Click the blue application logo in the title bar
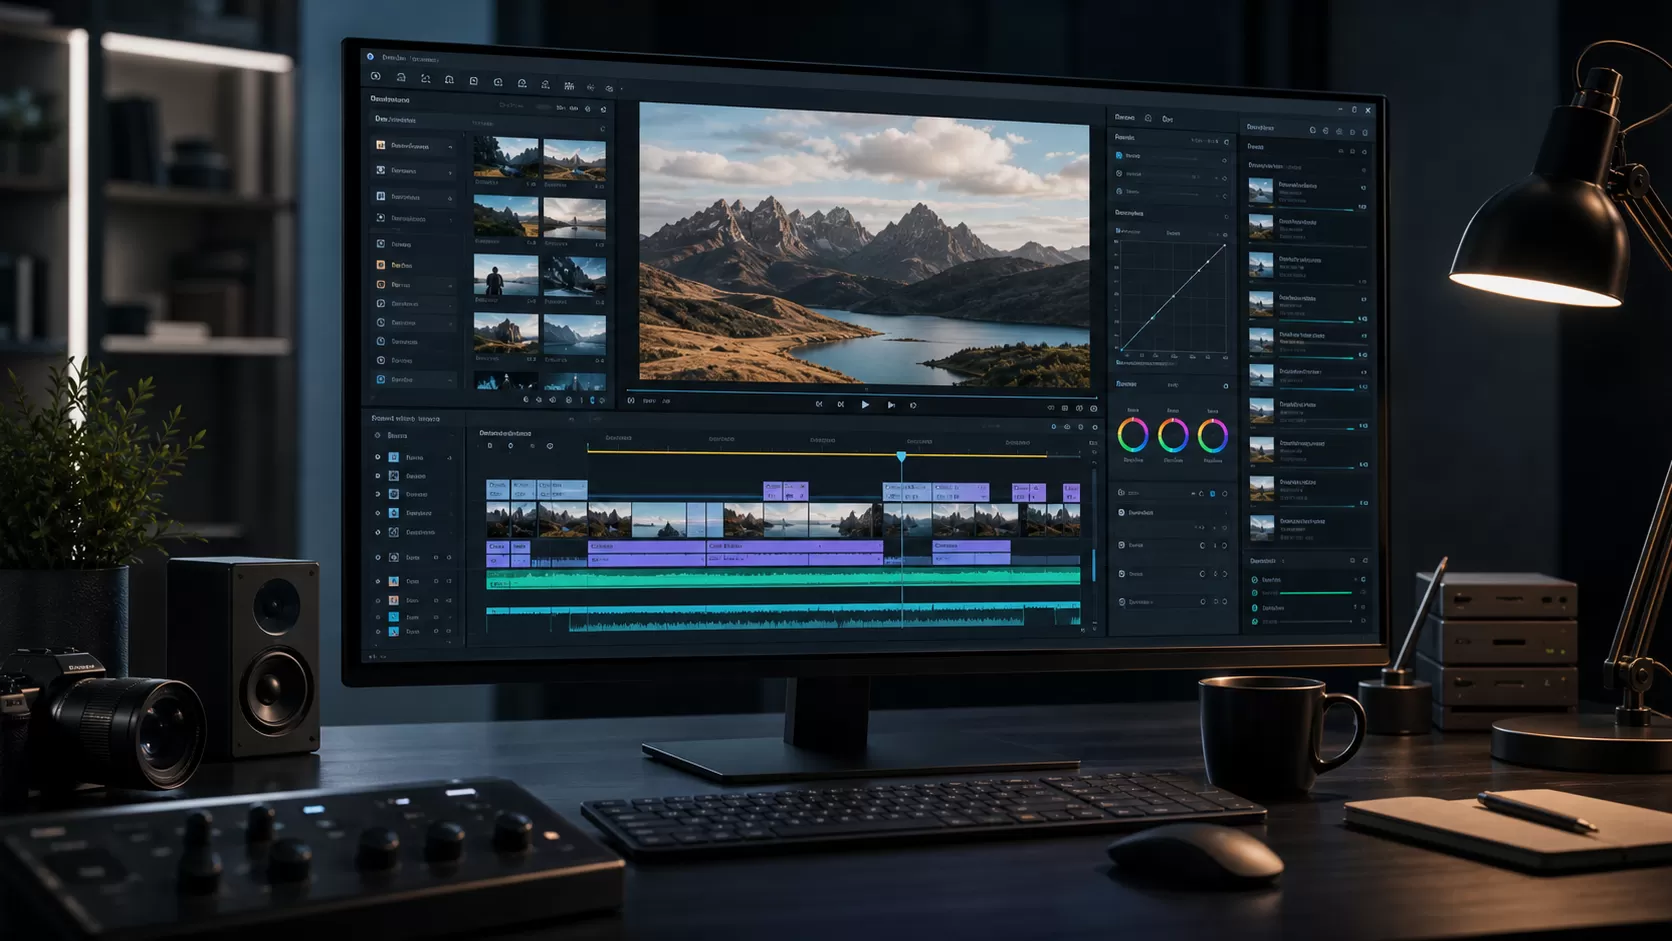The width and height of the screenshot is (1672, 941). click(x=370, y=57)
